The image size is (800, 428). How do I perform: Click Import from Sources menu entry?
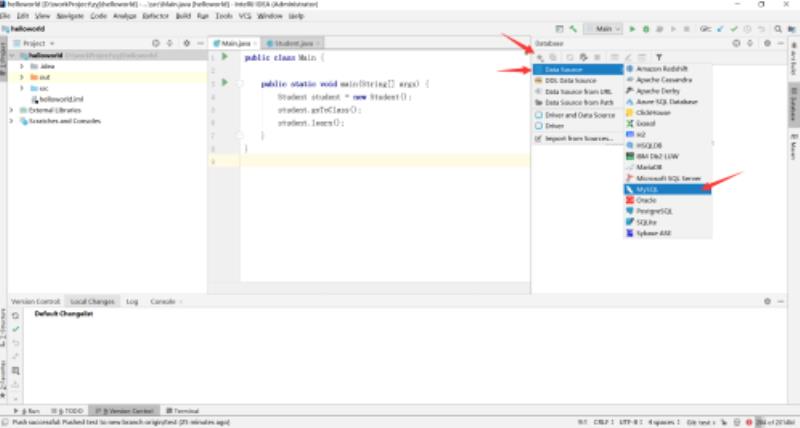[578, 139]
